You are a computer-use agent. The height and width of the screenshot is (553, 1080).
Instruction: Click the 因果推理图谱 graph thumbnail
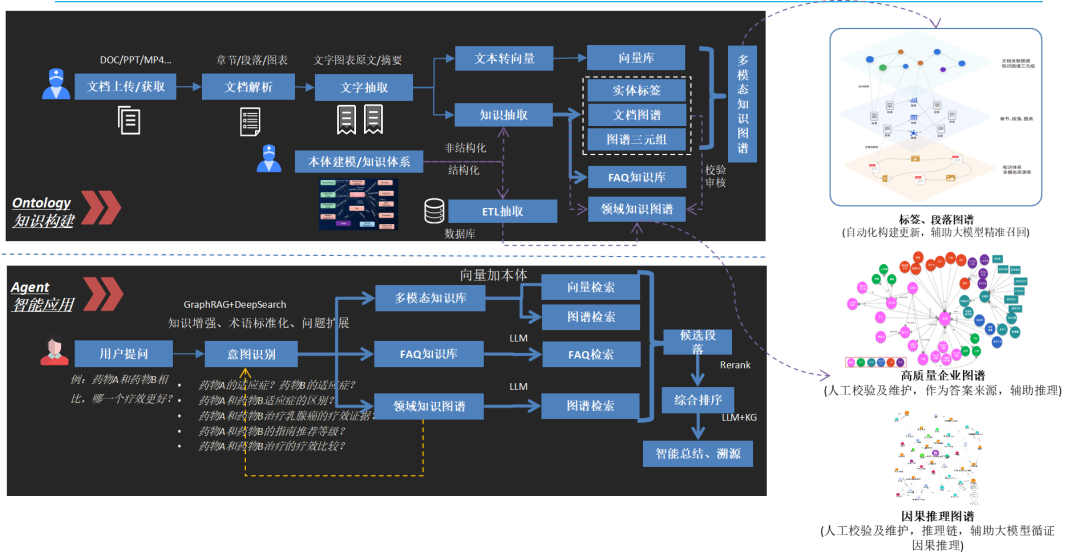pos(938,457)
